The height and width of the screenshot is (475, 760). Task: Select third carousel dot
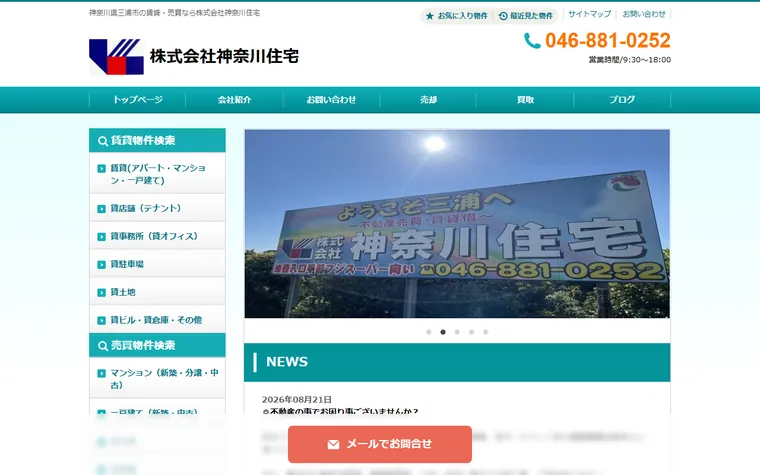pyautogui.click(x=457, y=332)
